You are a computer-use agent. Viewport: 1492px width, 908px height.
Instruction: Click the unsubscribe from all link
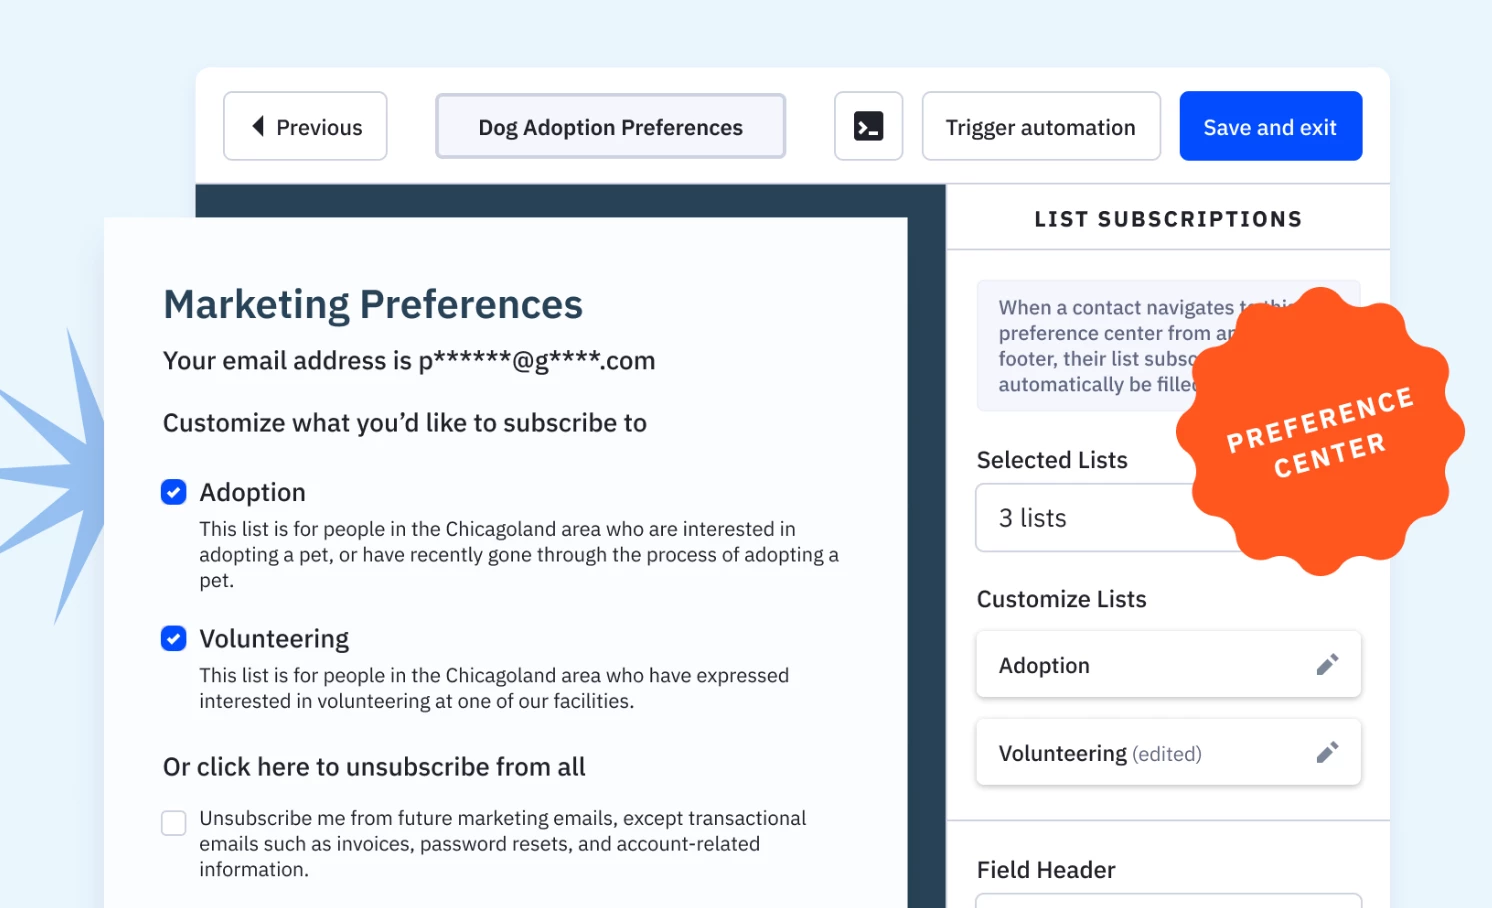[374, 766]
